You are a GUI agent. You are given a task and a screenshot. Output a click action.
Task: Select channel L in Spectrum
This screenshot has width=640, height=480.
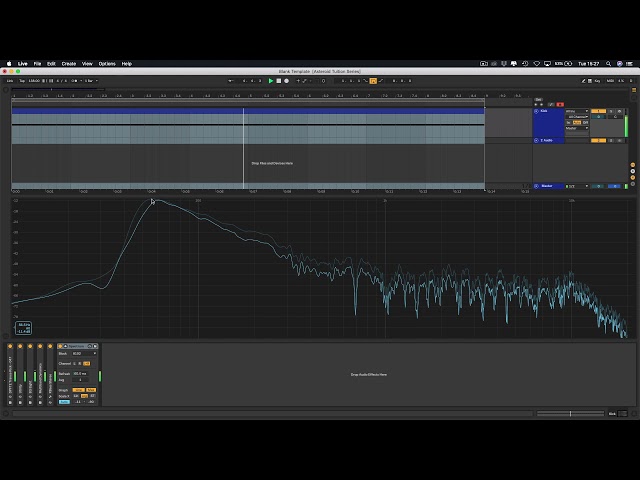click(74, 363)
